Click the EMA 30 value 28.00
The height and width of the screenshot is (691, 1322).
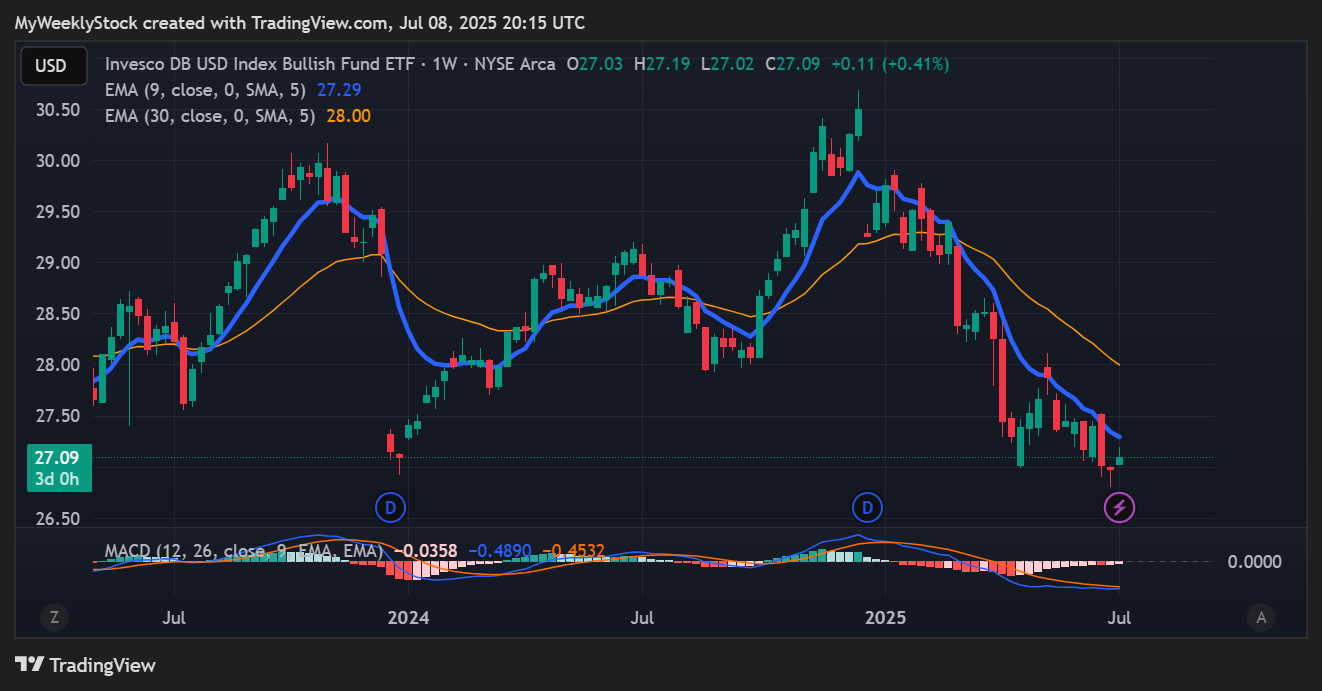click(x=350, y=116)
